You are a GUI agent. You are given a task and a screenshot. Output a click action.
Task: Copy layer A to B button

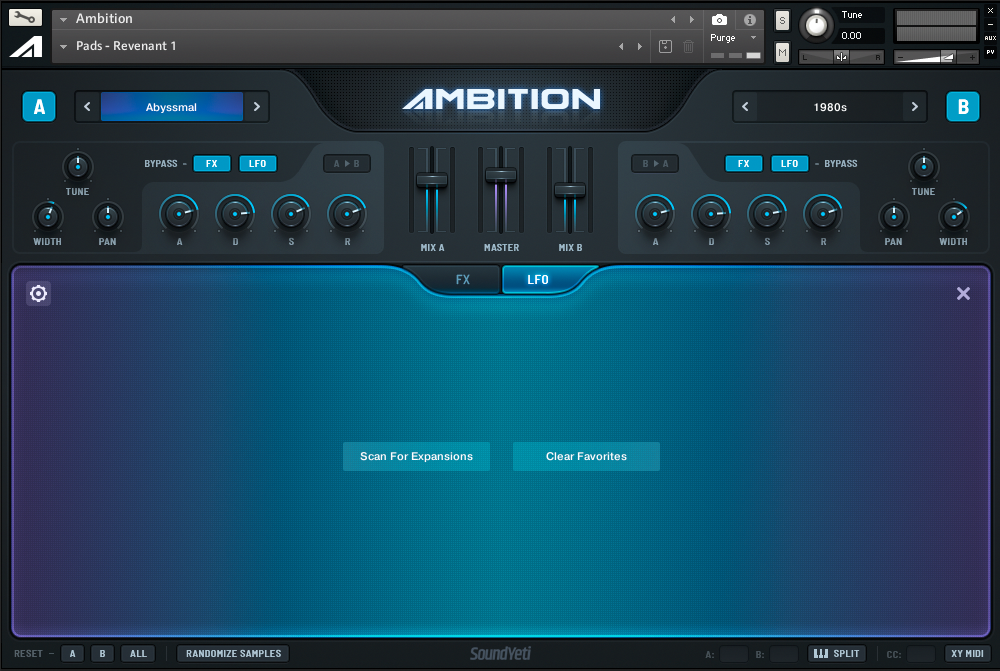(x=347, y=164)
